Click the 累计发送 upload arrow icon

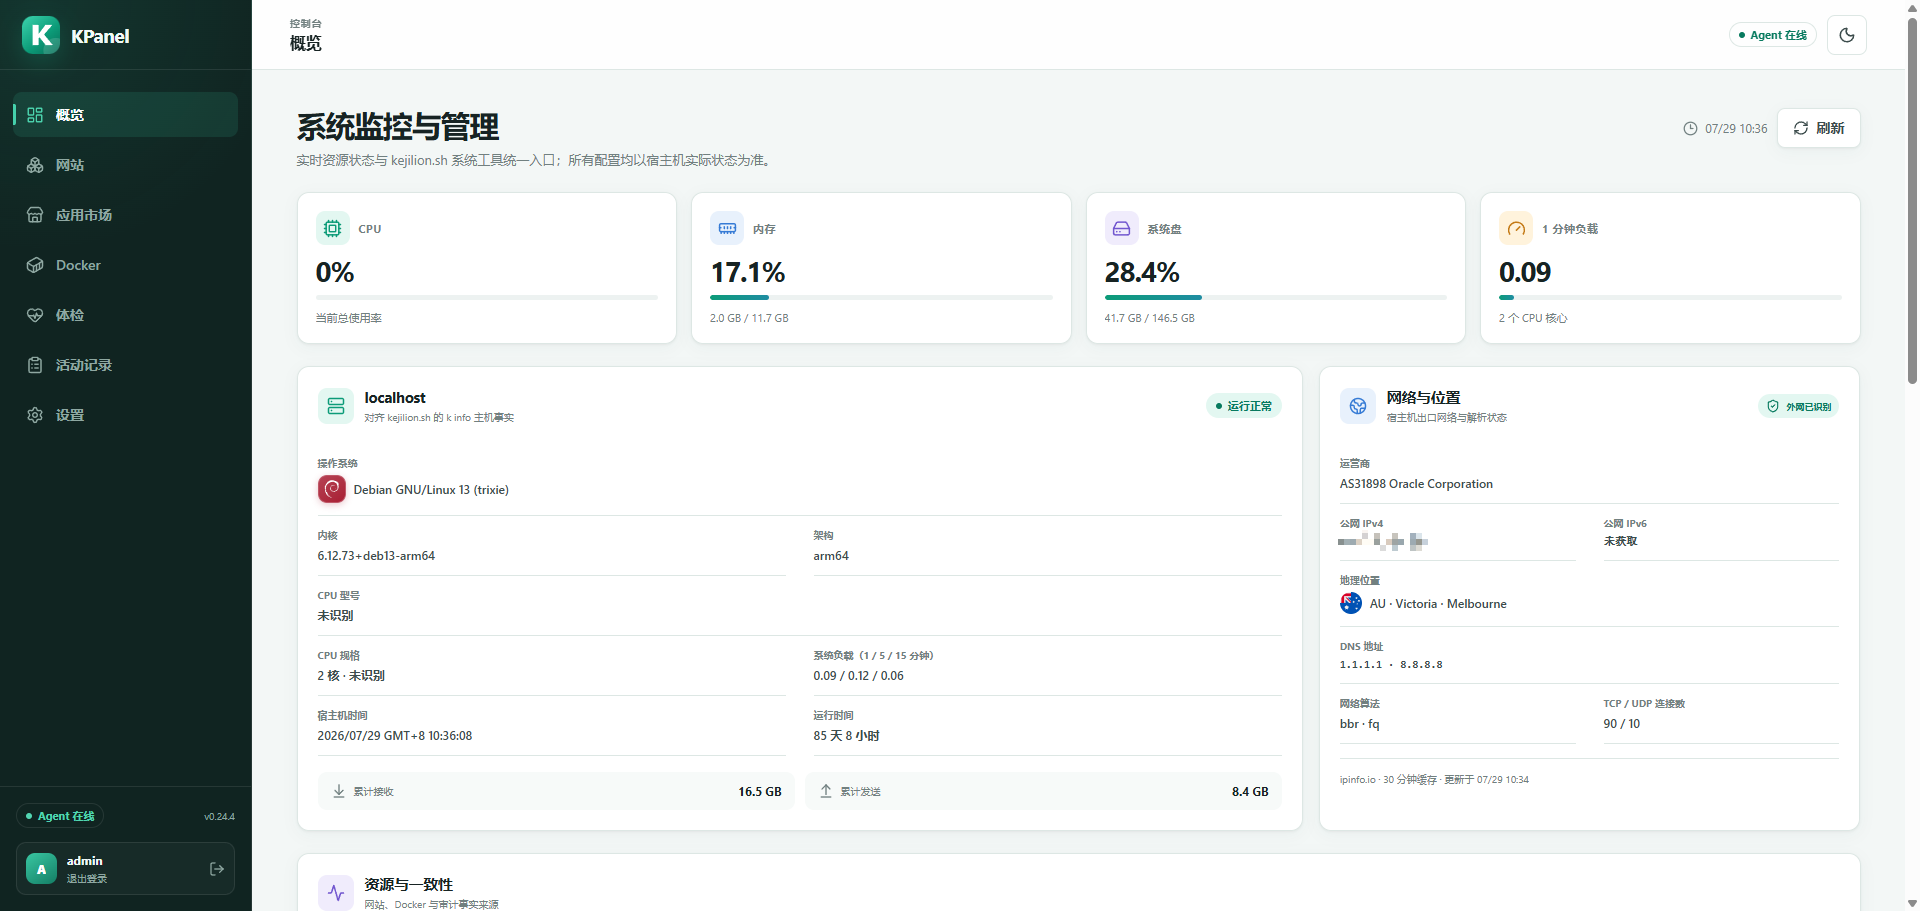coord(826,791)
